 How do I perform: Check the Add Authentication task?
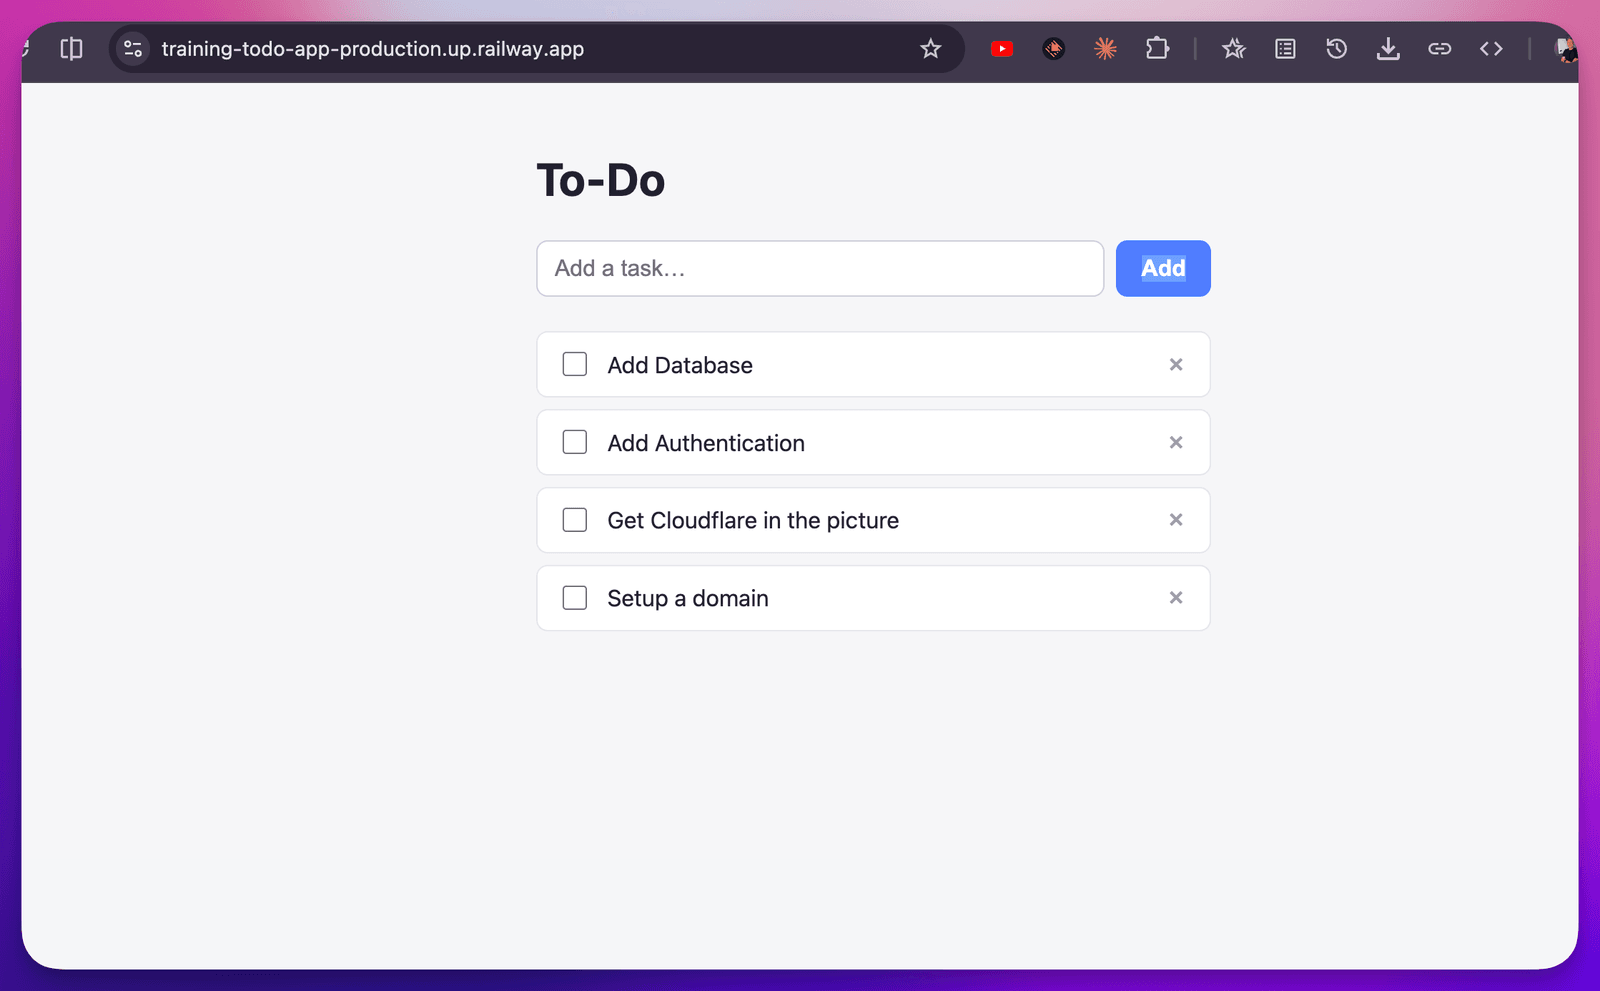(575, 442)
